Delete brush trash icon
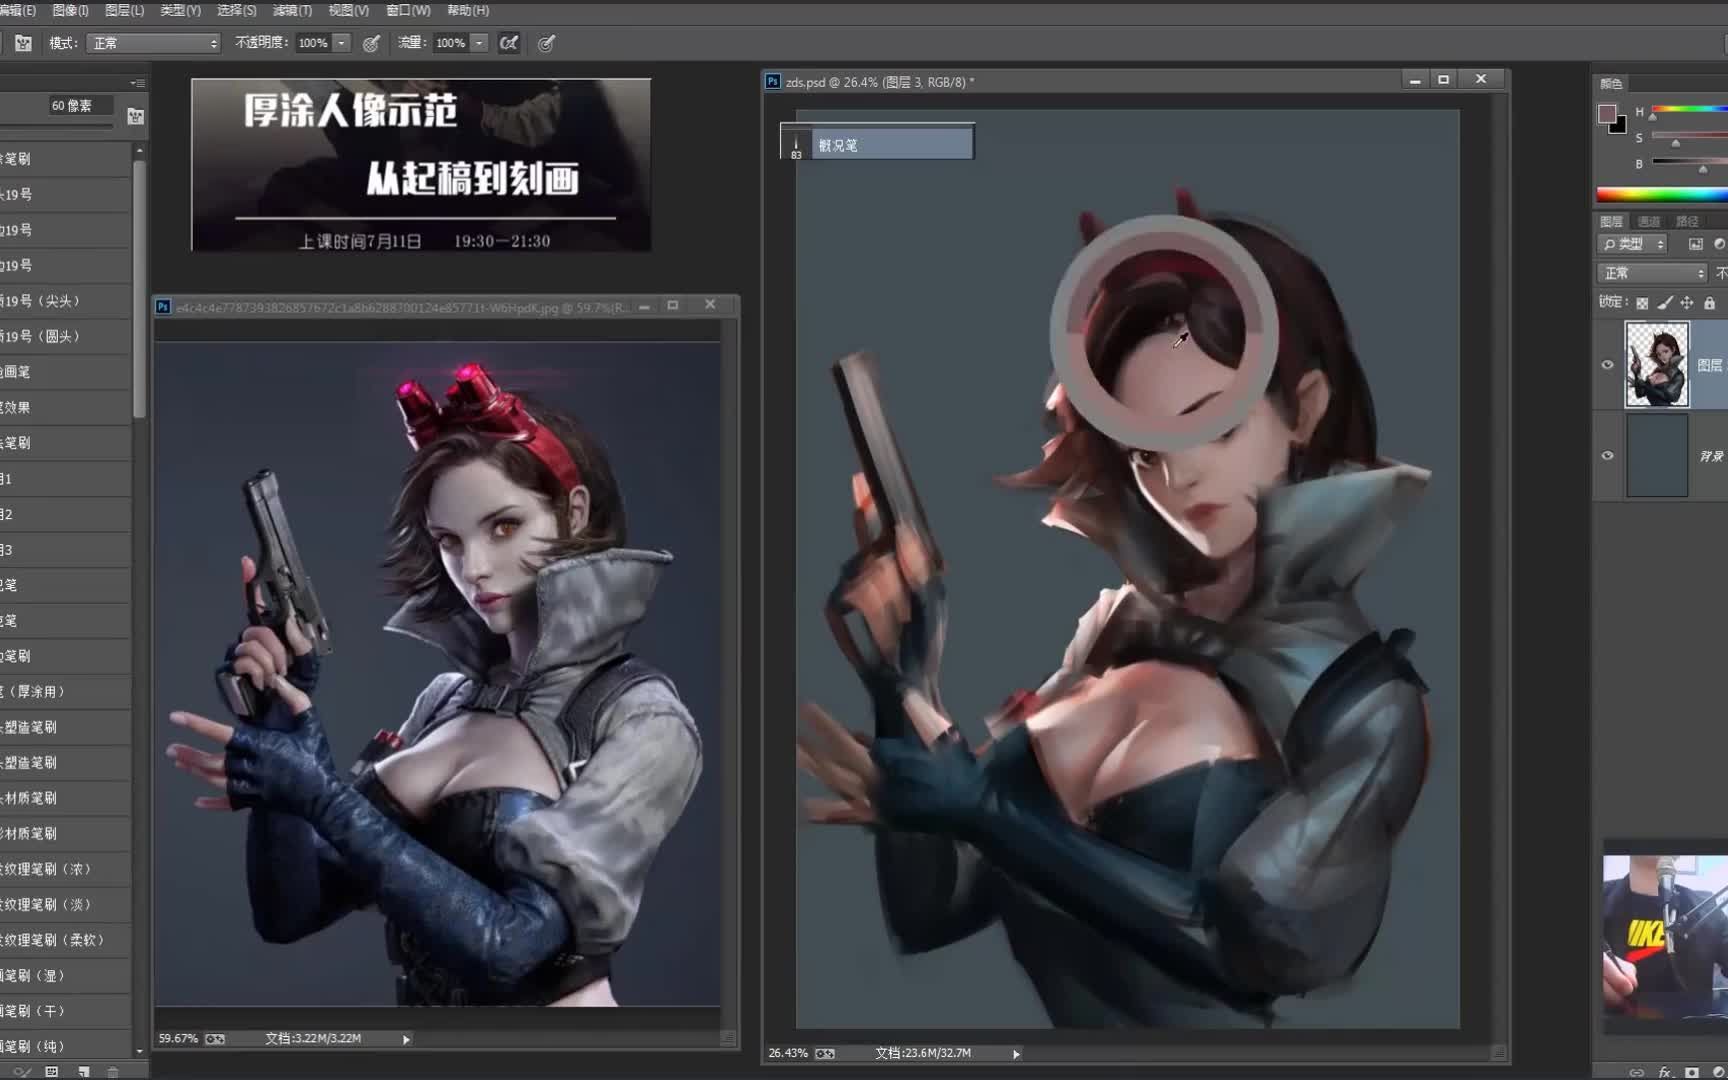The width and height of the screenshot is (1728, 1080). 113,1071
